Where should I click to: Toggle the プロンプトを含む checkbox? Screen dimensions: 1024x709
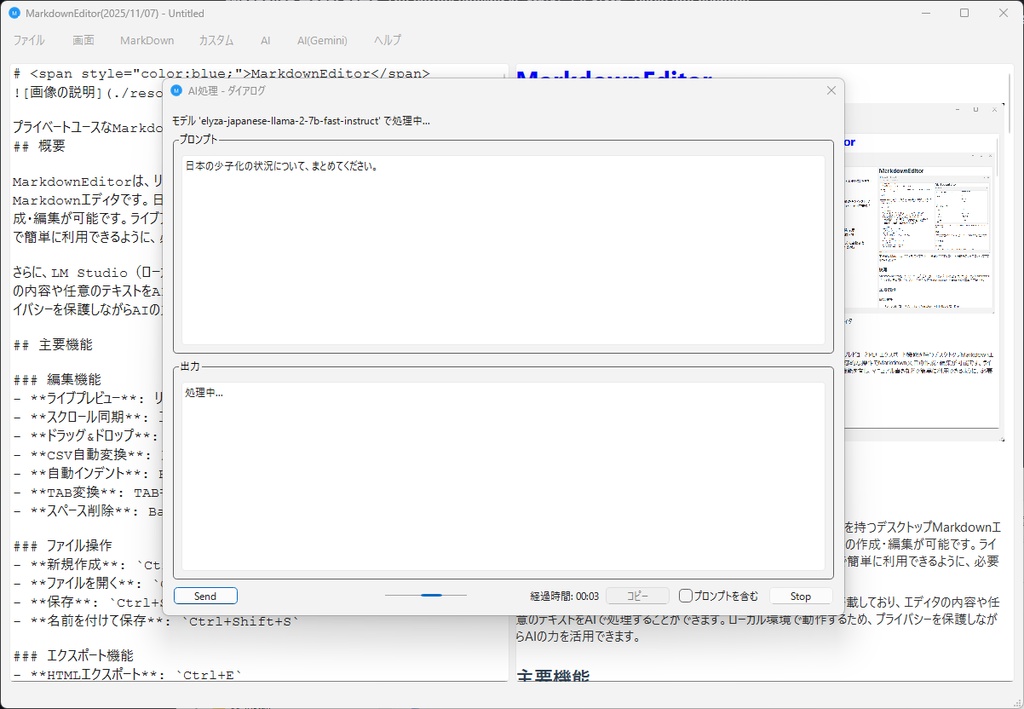[x=686, y=596]
